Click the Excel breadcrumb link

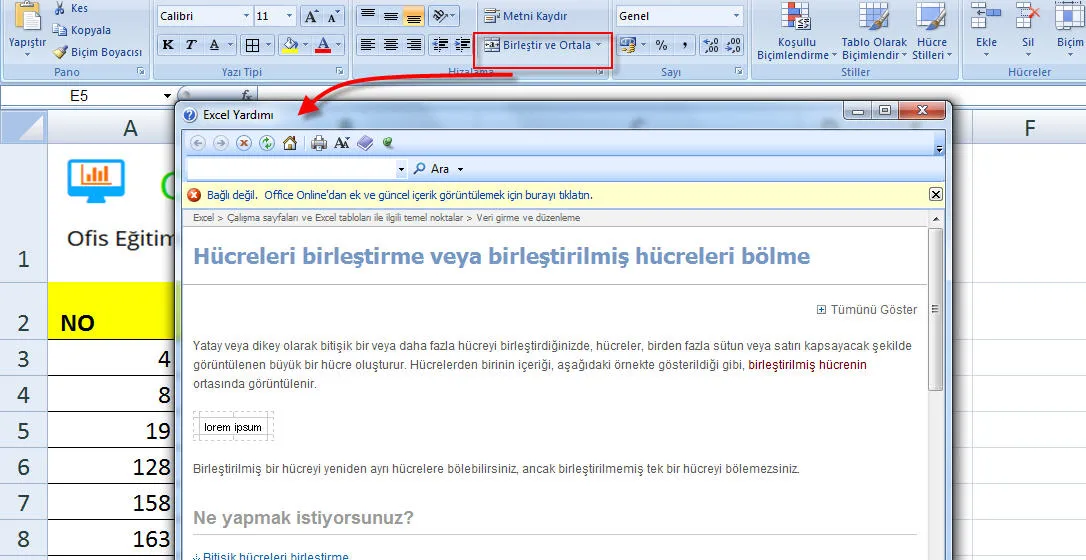(203, 217)
